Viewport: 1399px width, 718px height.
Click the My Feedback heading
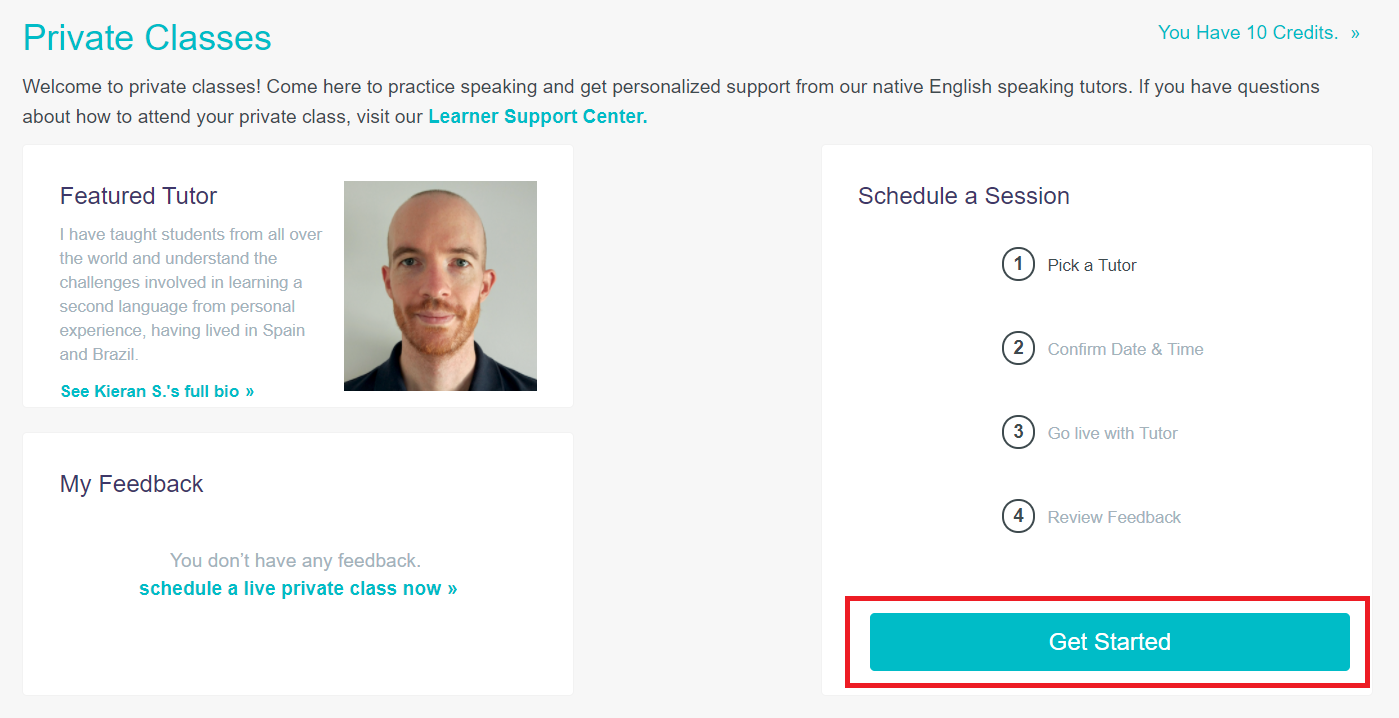131,484
